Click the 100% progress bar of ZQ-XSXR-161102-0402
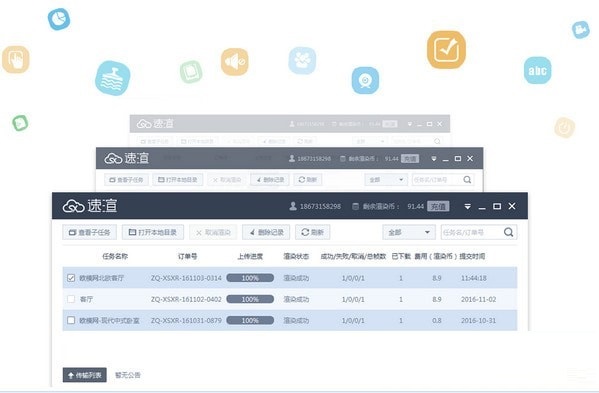Image resolution: width=599 pixels, height=393 pixels. [x=250, y=299]
